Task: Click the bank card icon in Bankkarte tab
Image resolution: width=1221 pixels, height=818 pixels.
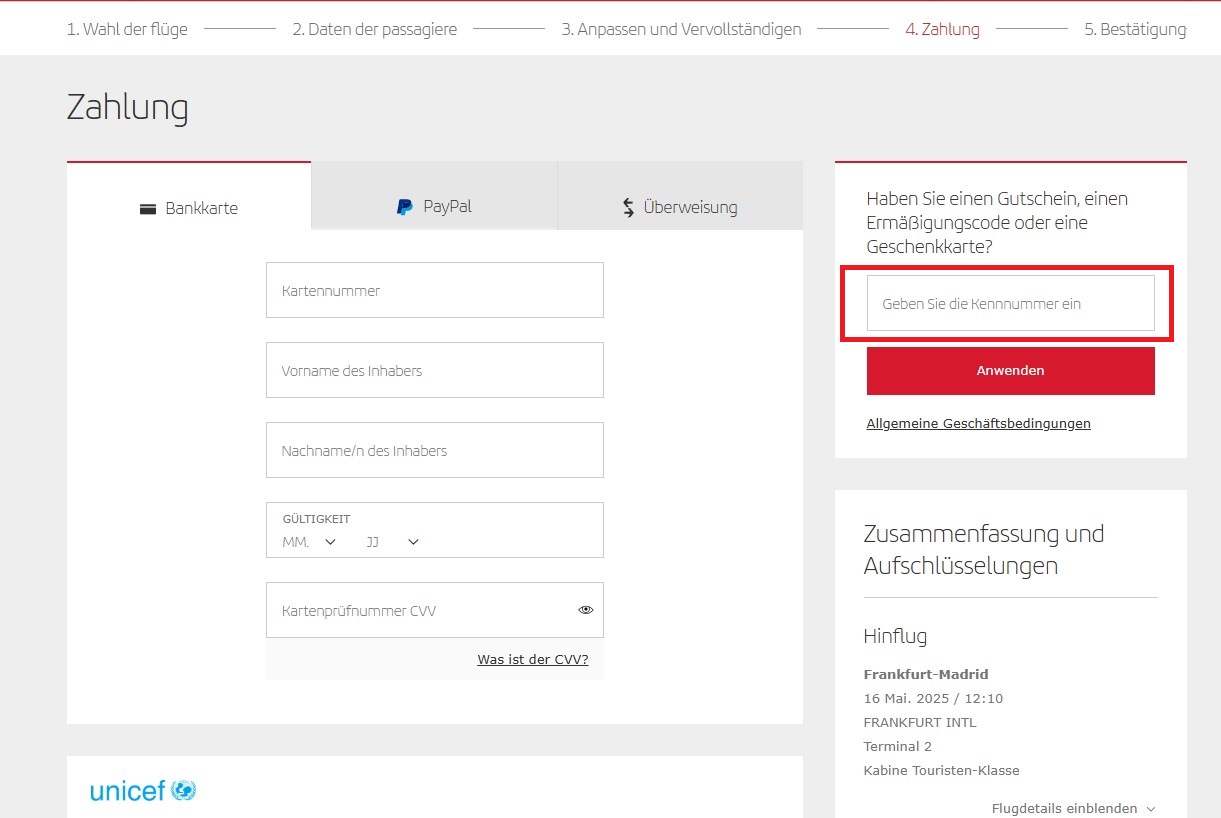Action: 148,209
